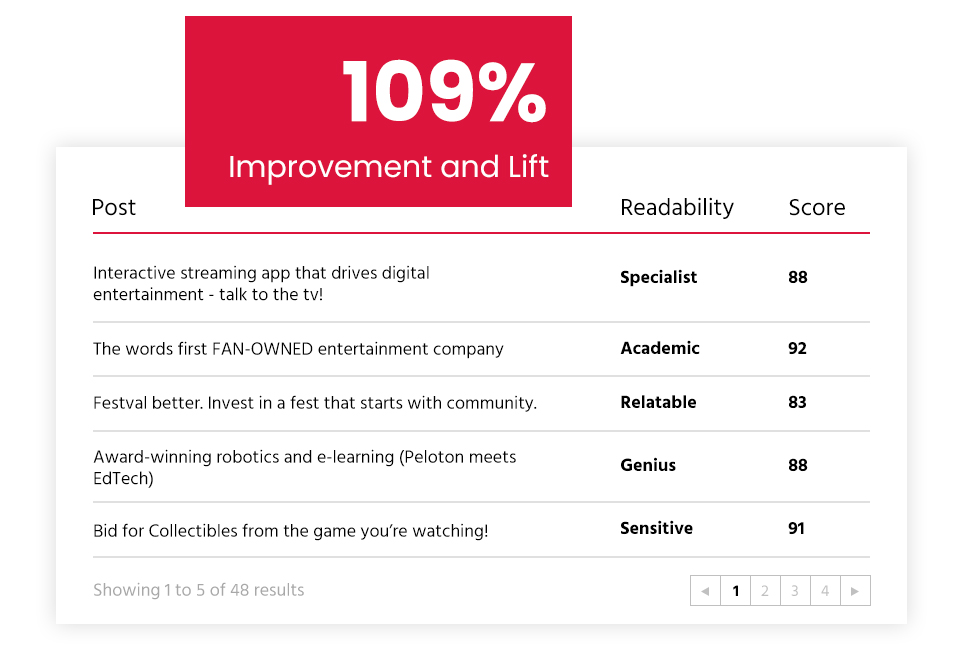Go to page 3 of results

[x=795, y=591]
